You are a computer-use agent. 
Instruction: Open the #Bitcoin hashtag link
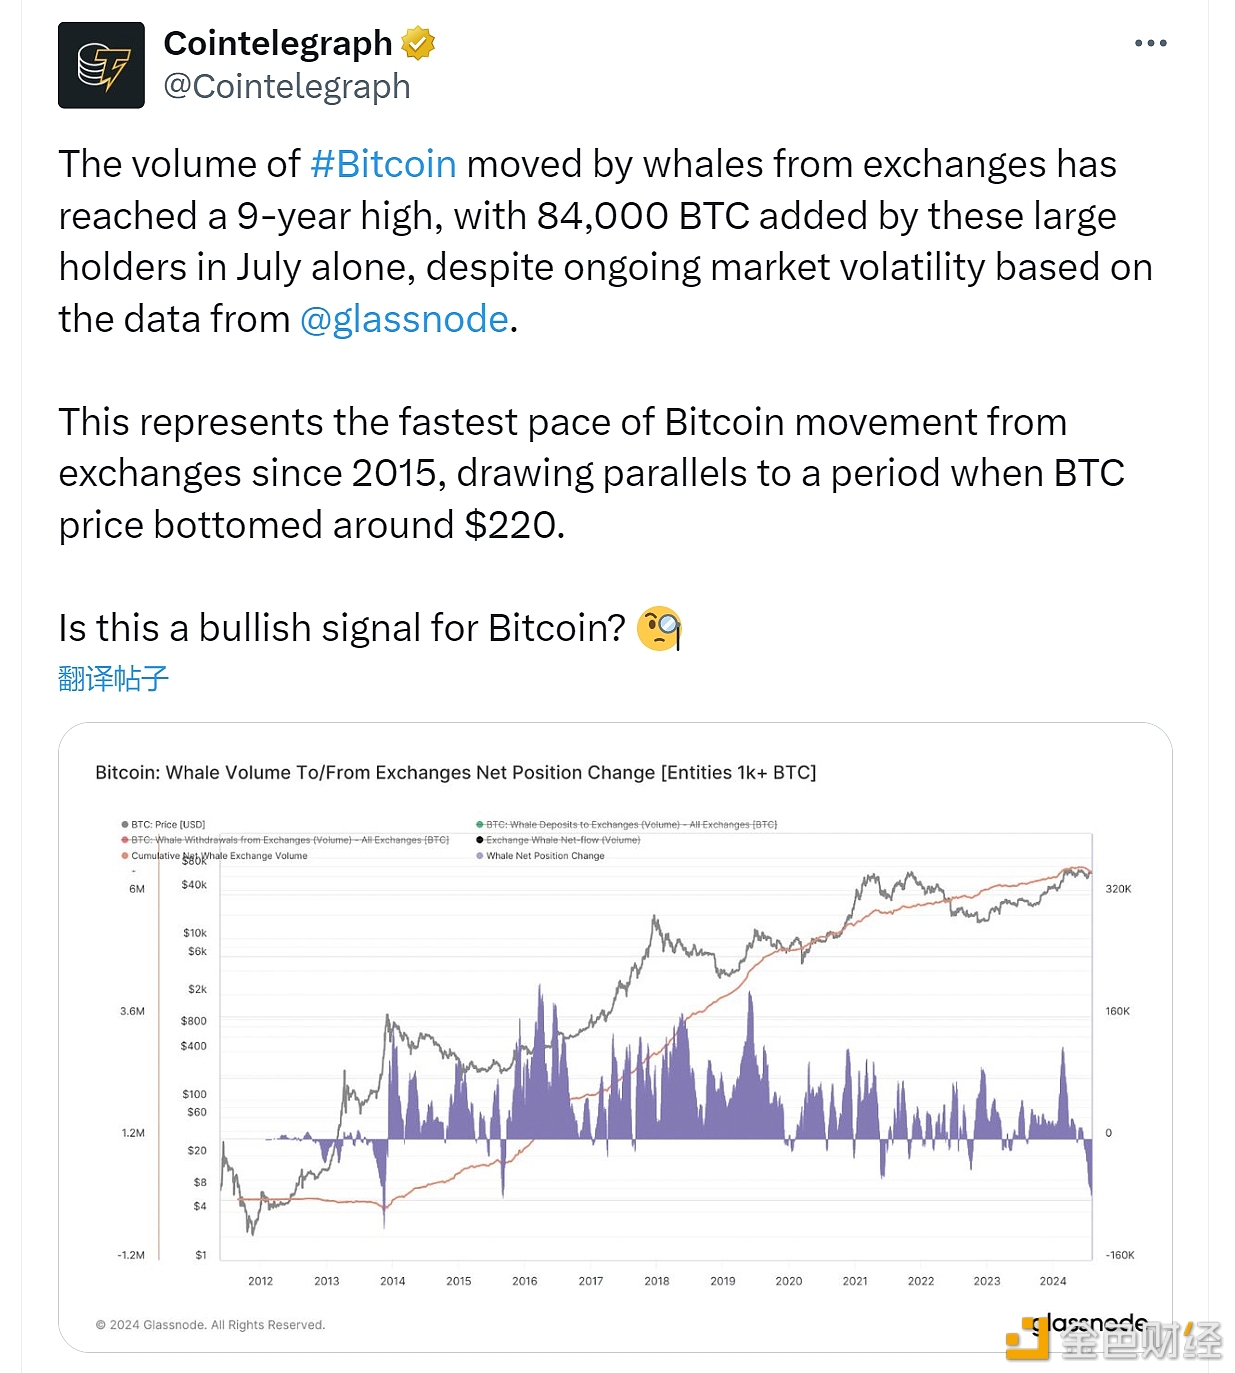point(383,164)
